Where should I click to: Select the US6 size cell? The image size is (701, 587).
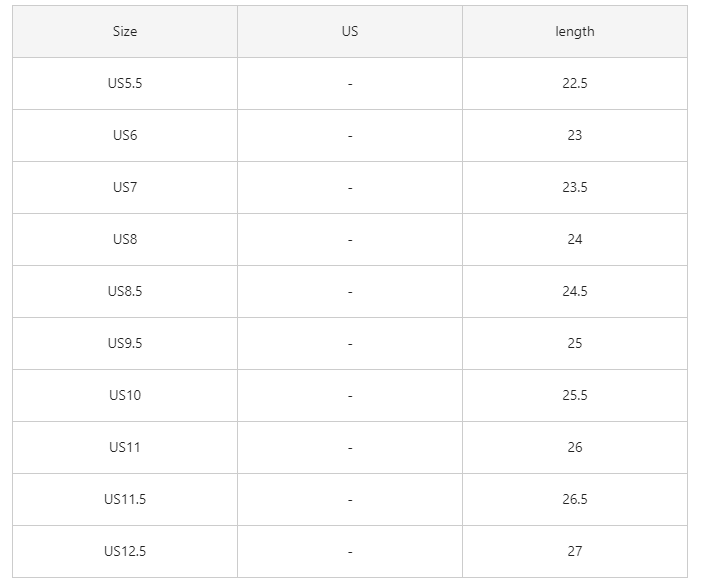tap(125, 135)
